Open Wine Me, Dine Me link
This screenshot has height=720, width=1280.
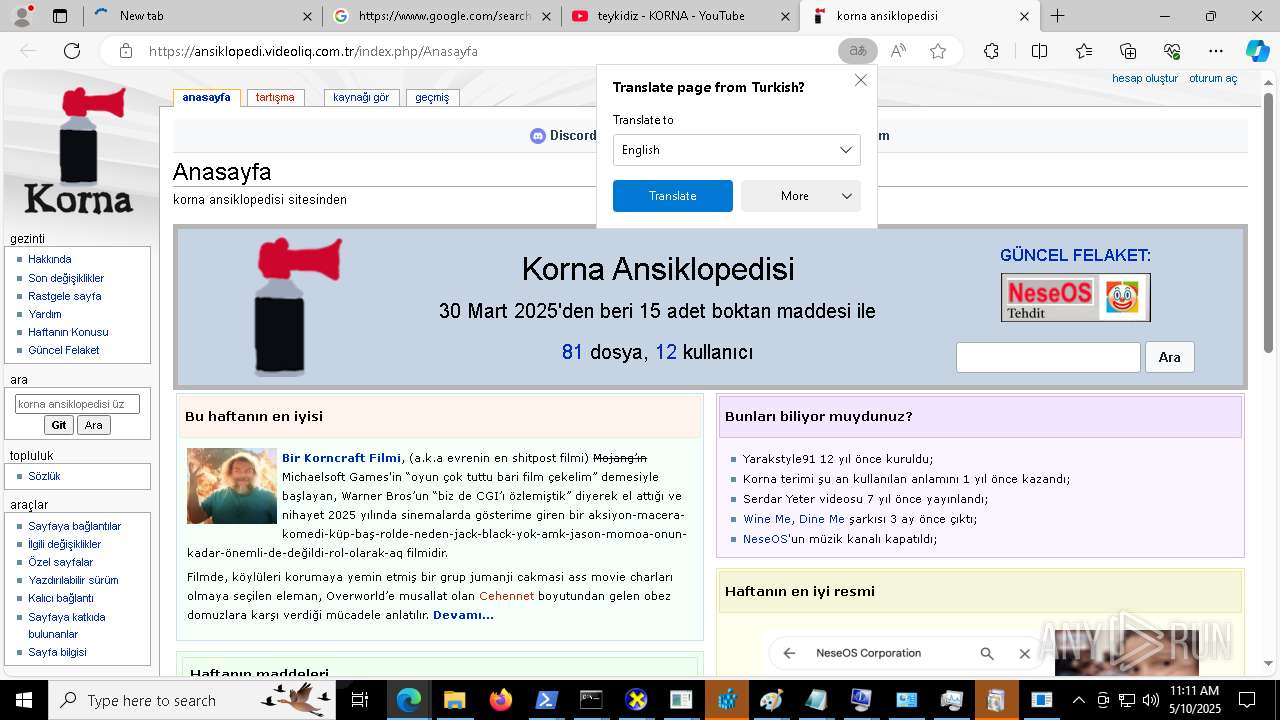(794, 519)
